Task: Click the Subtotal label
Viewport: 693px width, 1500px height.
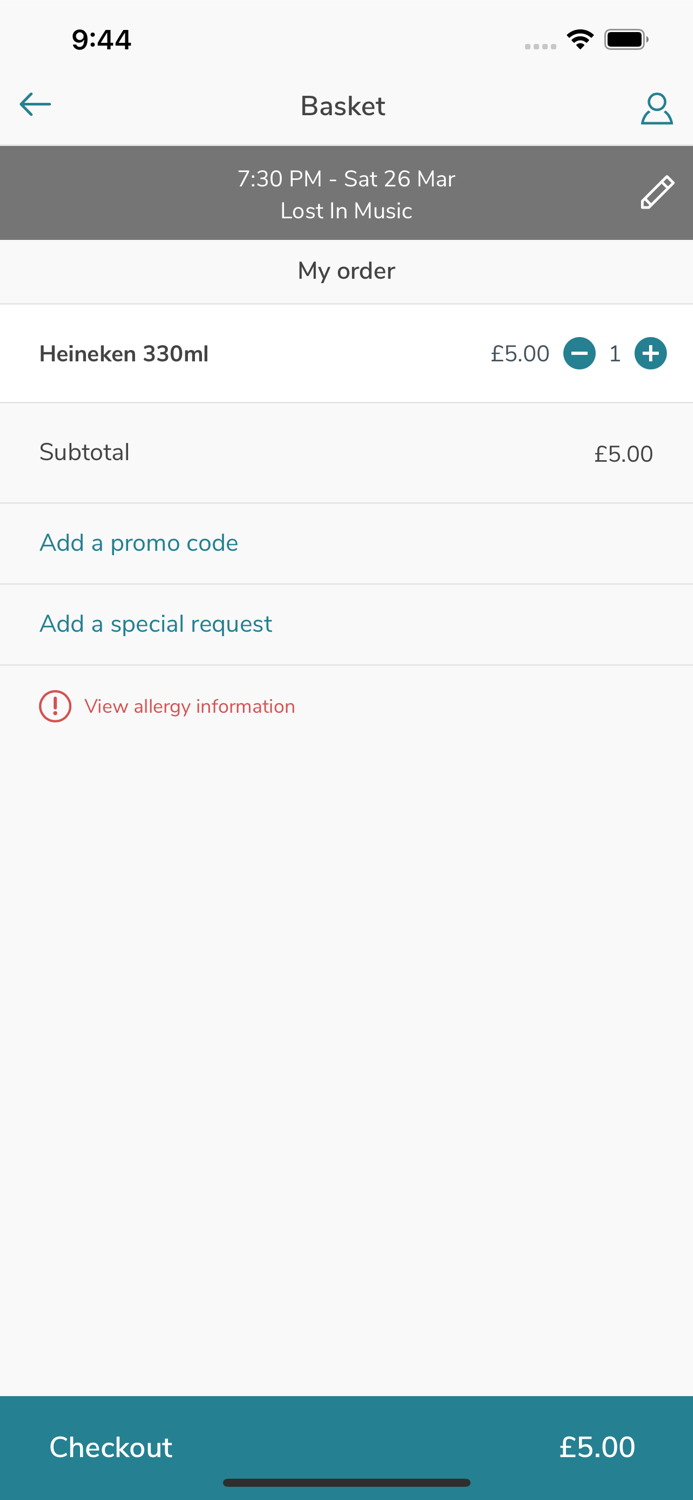Action: click(85, 452)
